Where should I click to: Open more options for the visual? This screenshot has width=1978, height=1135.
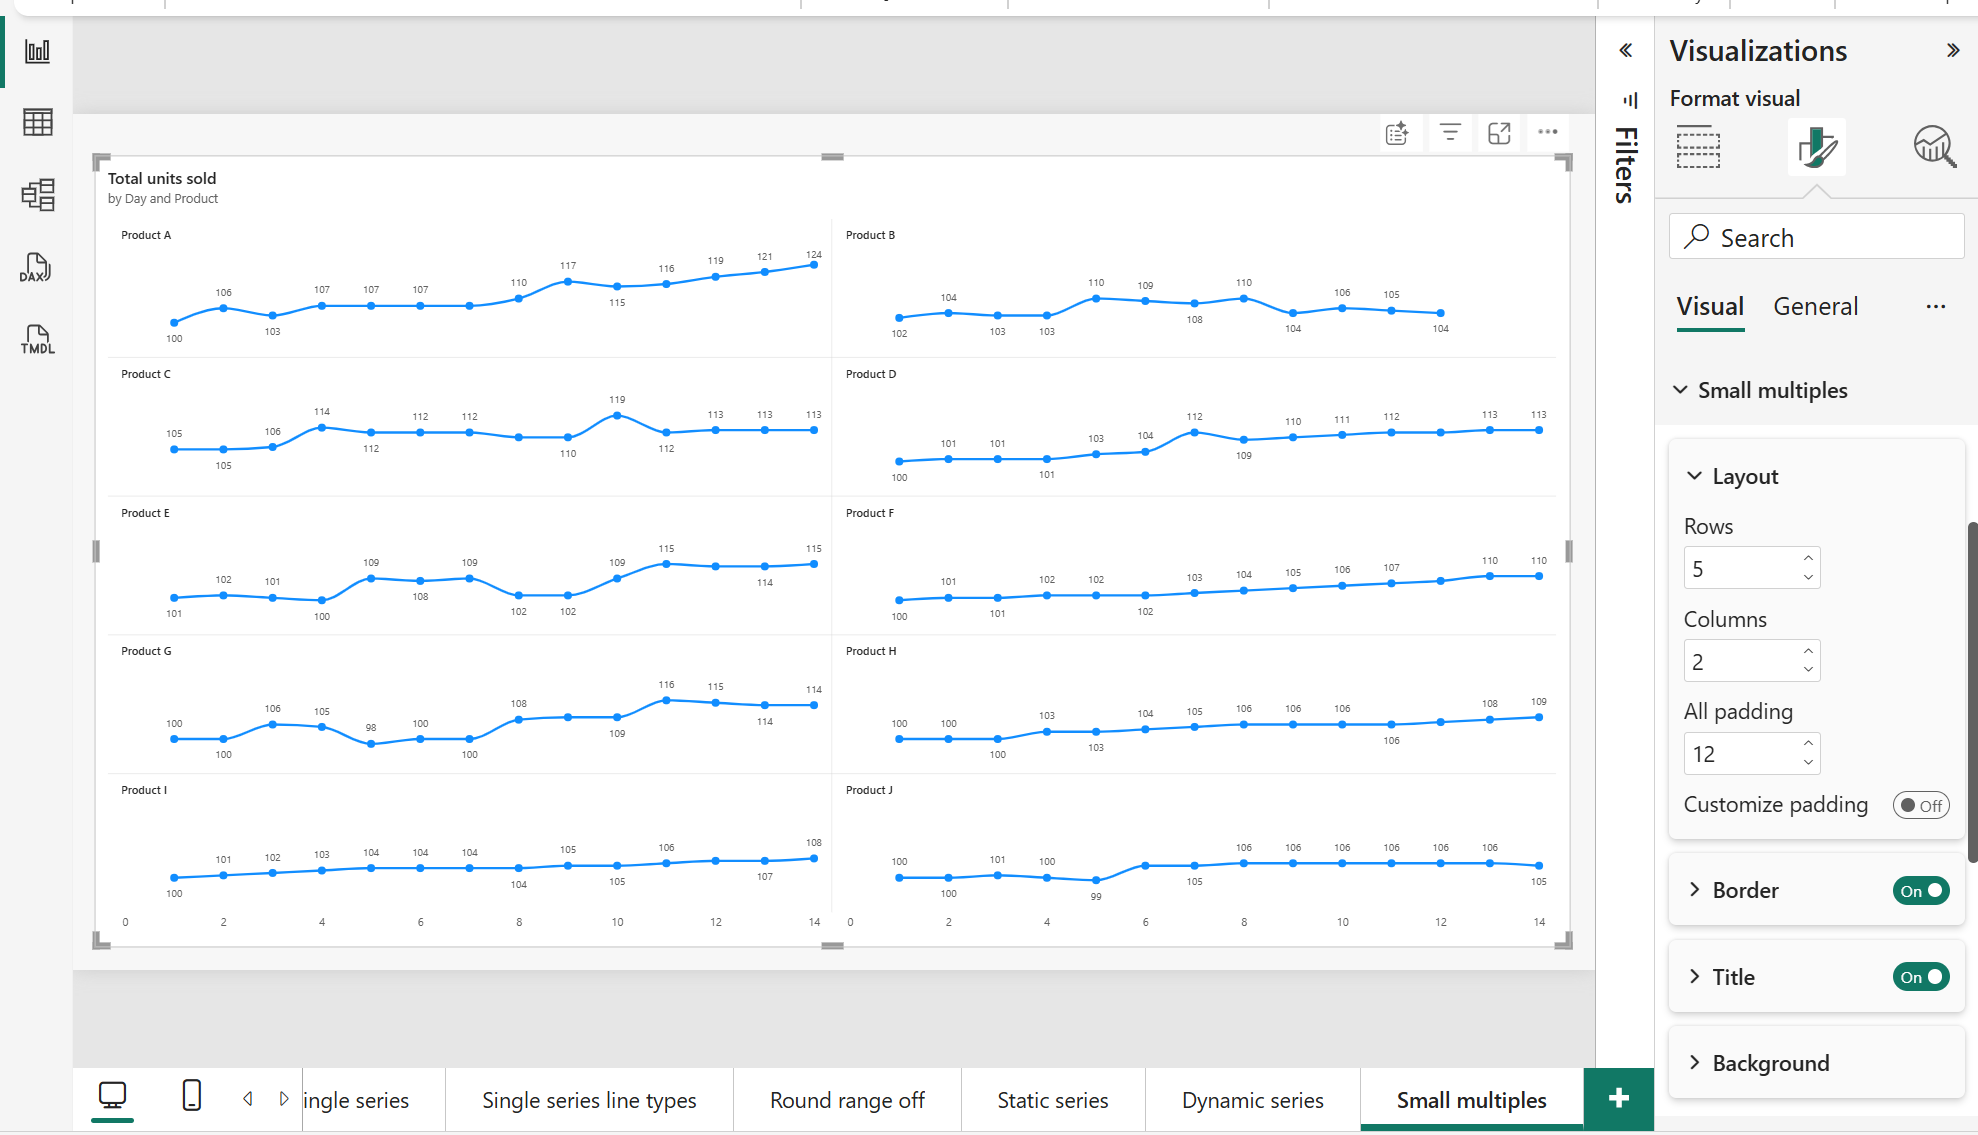pos(1547,132)
